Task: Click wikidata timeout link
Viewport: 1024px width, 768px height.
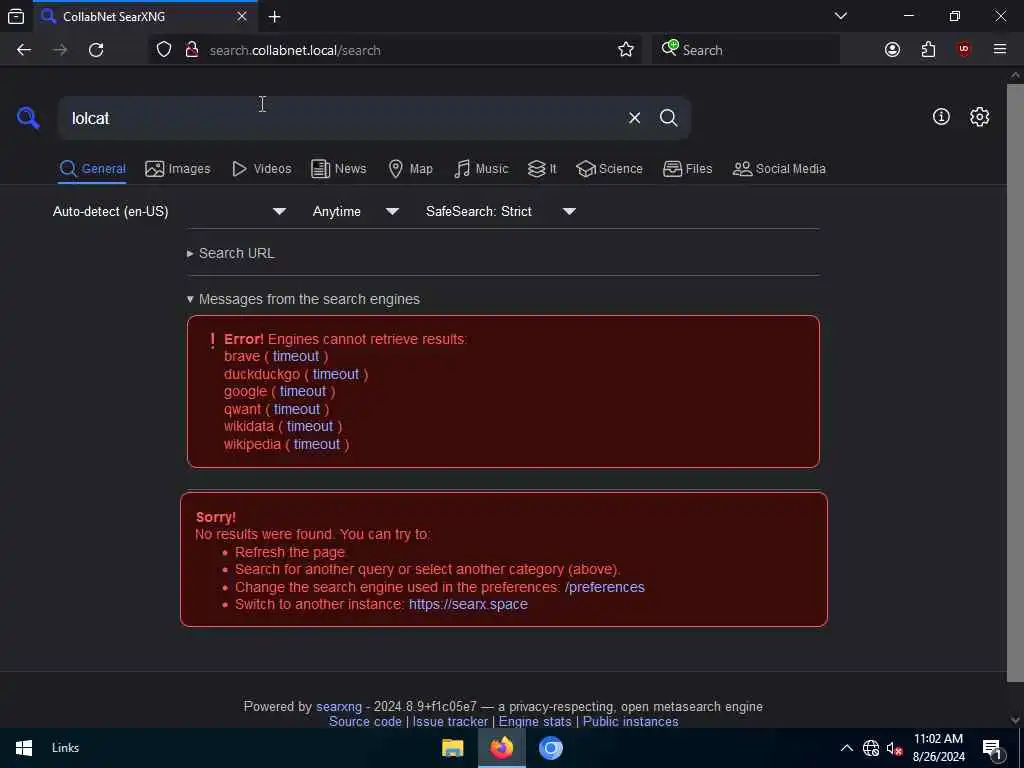Action: tap(310, 426)
